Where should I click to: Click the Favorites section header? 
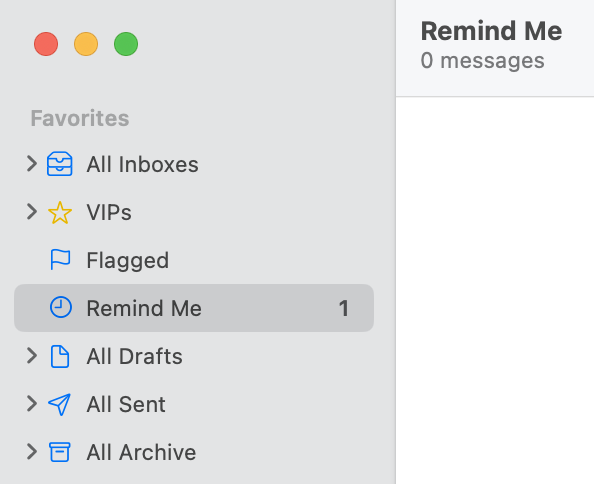(80, 118)
